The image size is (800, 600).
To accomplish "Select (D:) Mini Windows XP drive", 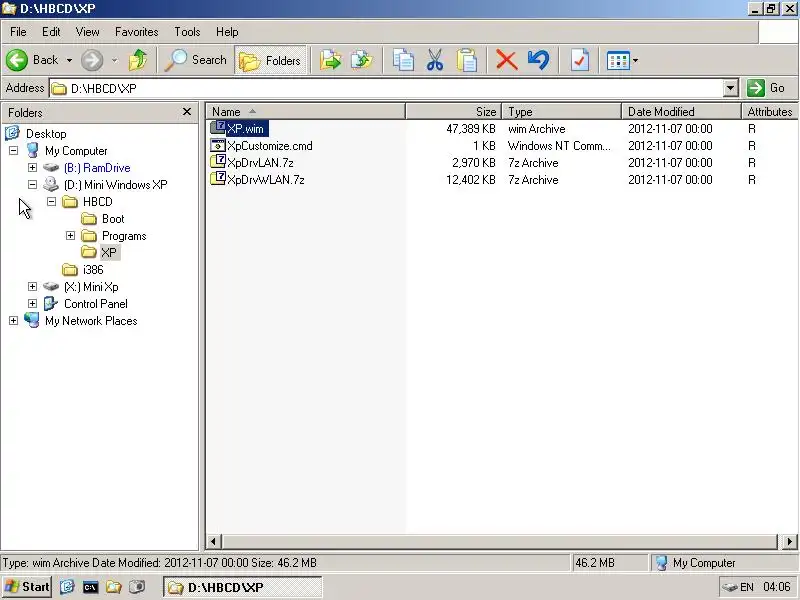I will coord(115,185).
